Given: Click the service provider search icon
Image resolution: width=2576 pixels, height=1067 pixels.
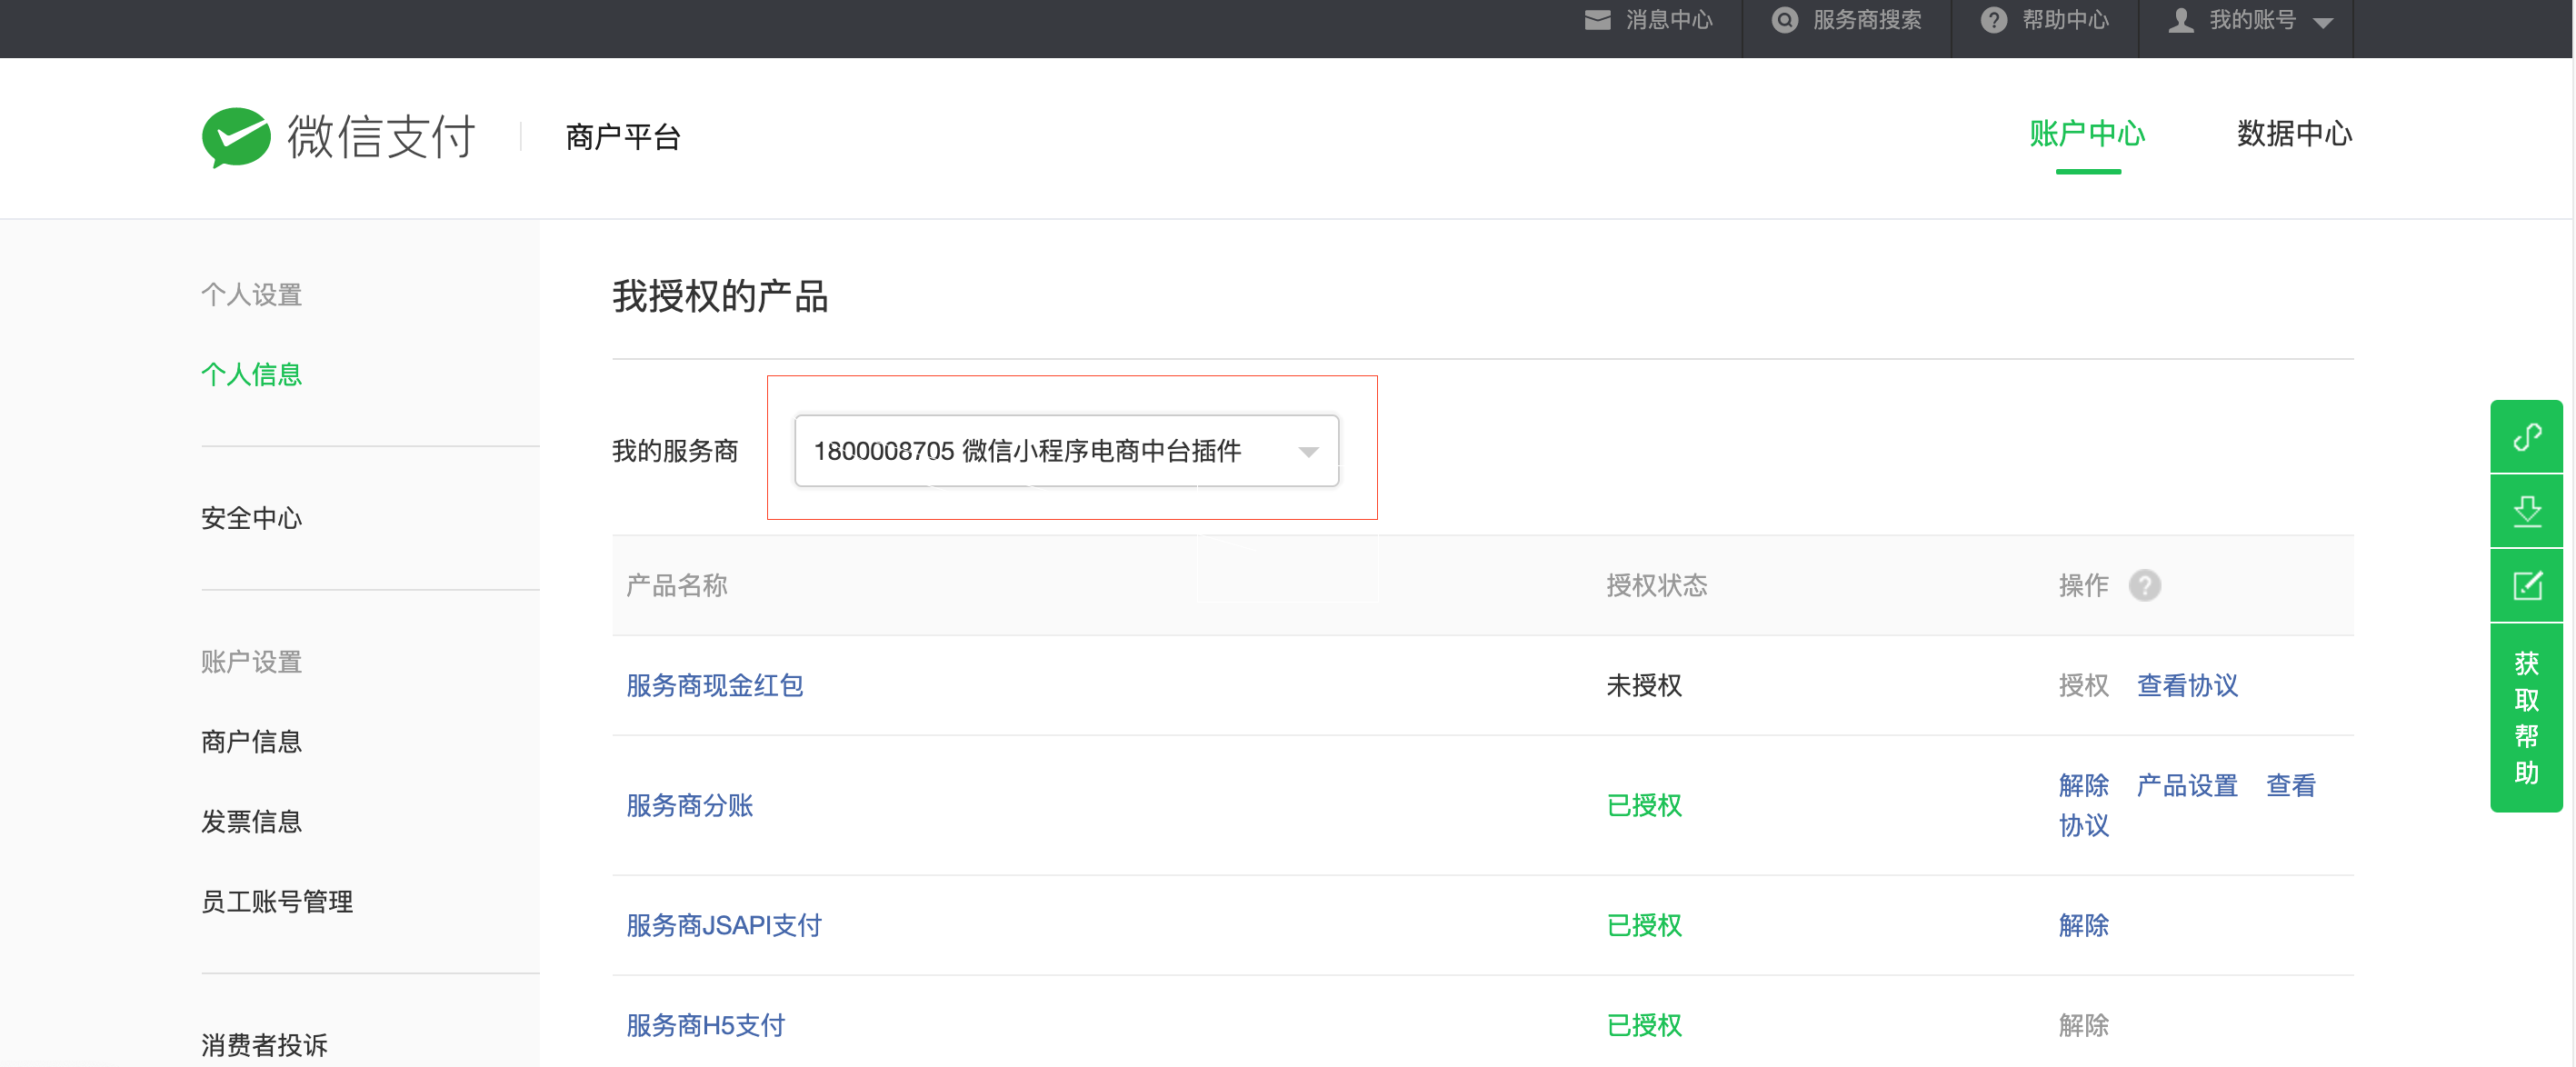Looking at the screenshot, I should tap(1784, 20).
